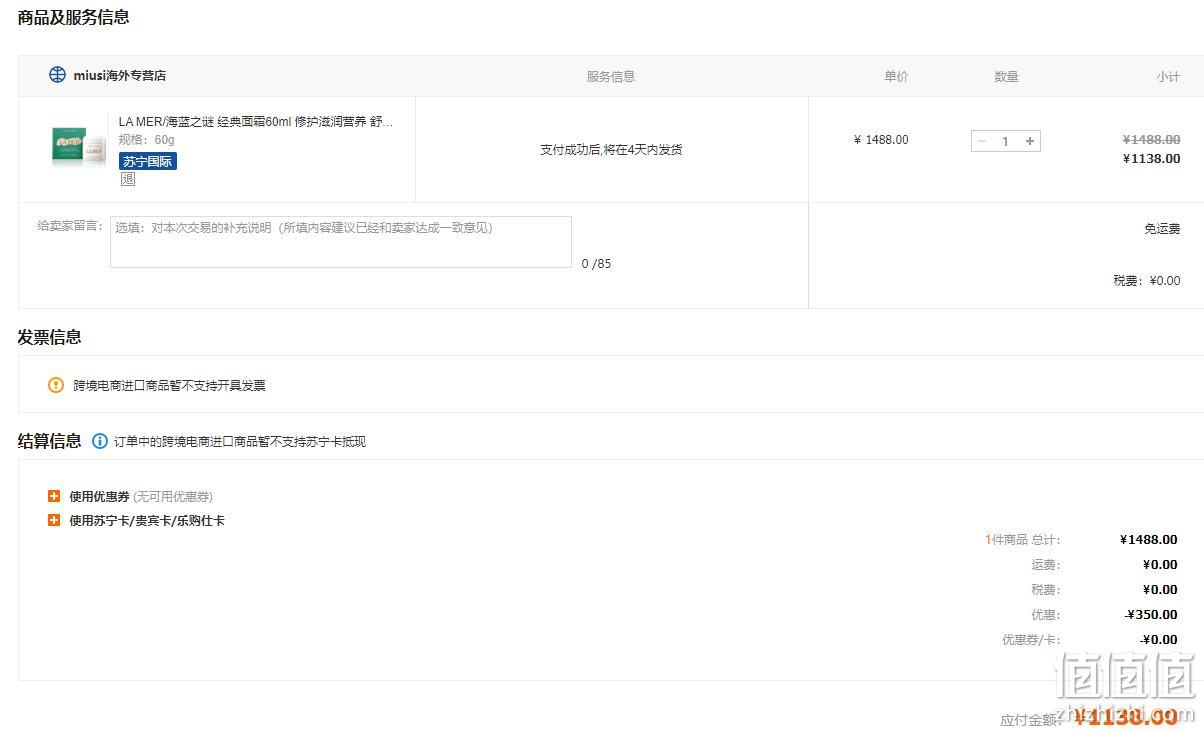Click the quantity input field showing 1
Screen dimensions: 1204x731
click(x=1006, y=141)
